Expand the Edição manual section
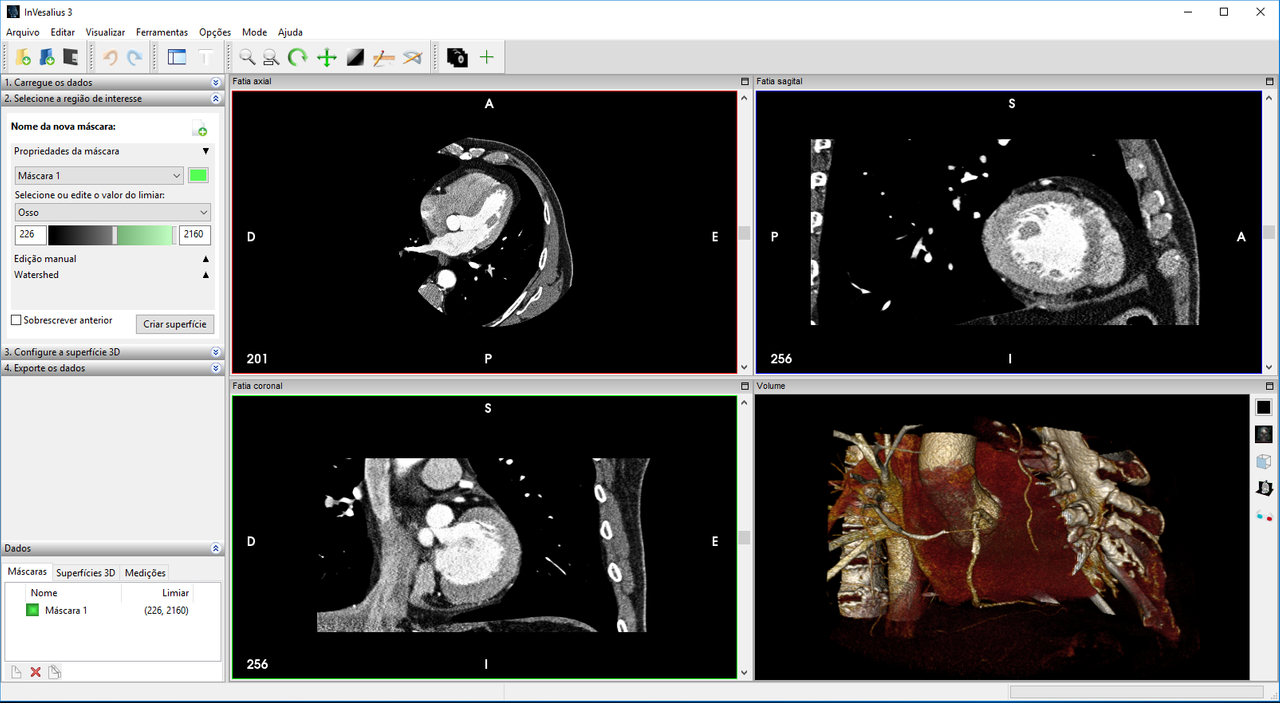Image resolution: width=1280 pixels, height=703 pixels. (206, 259)
